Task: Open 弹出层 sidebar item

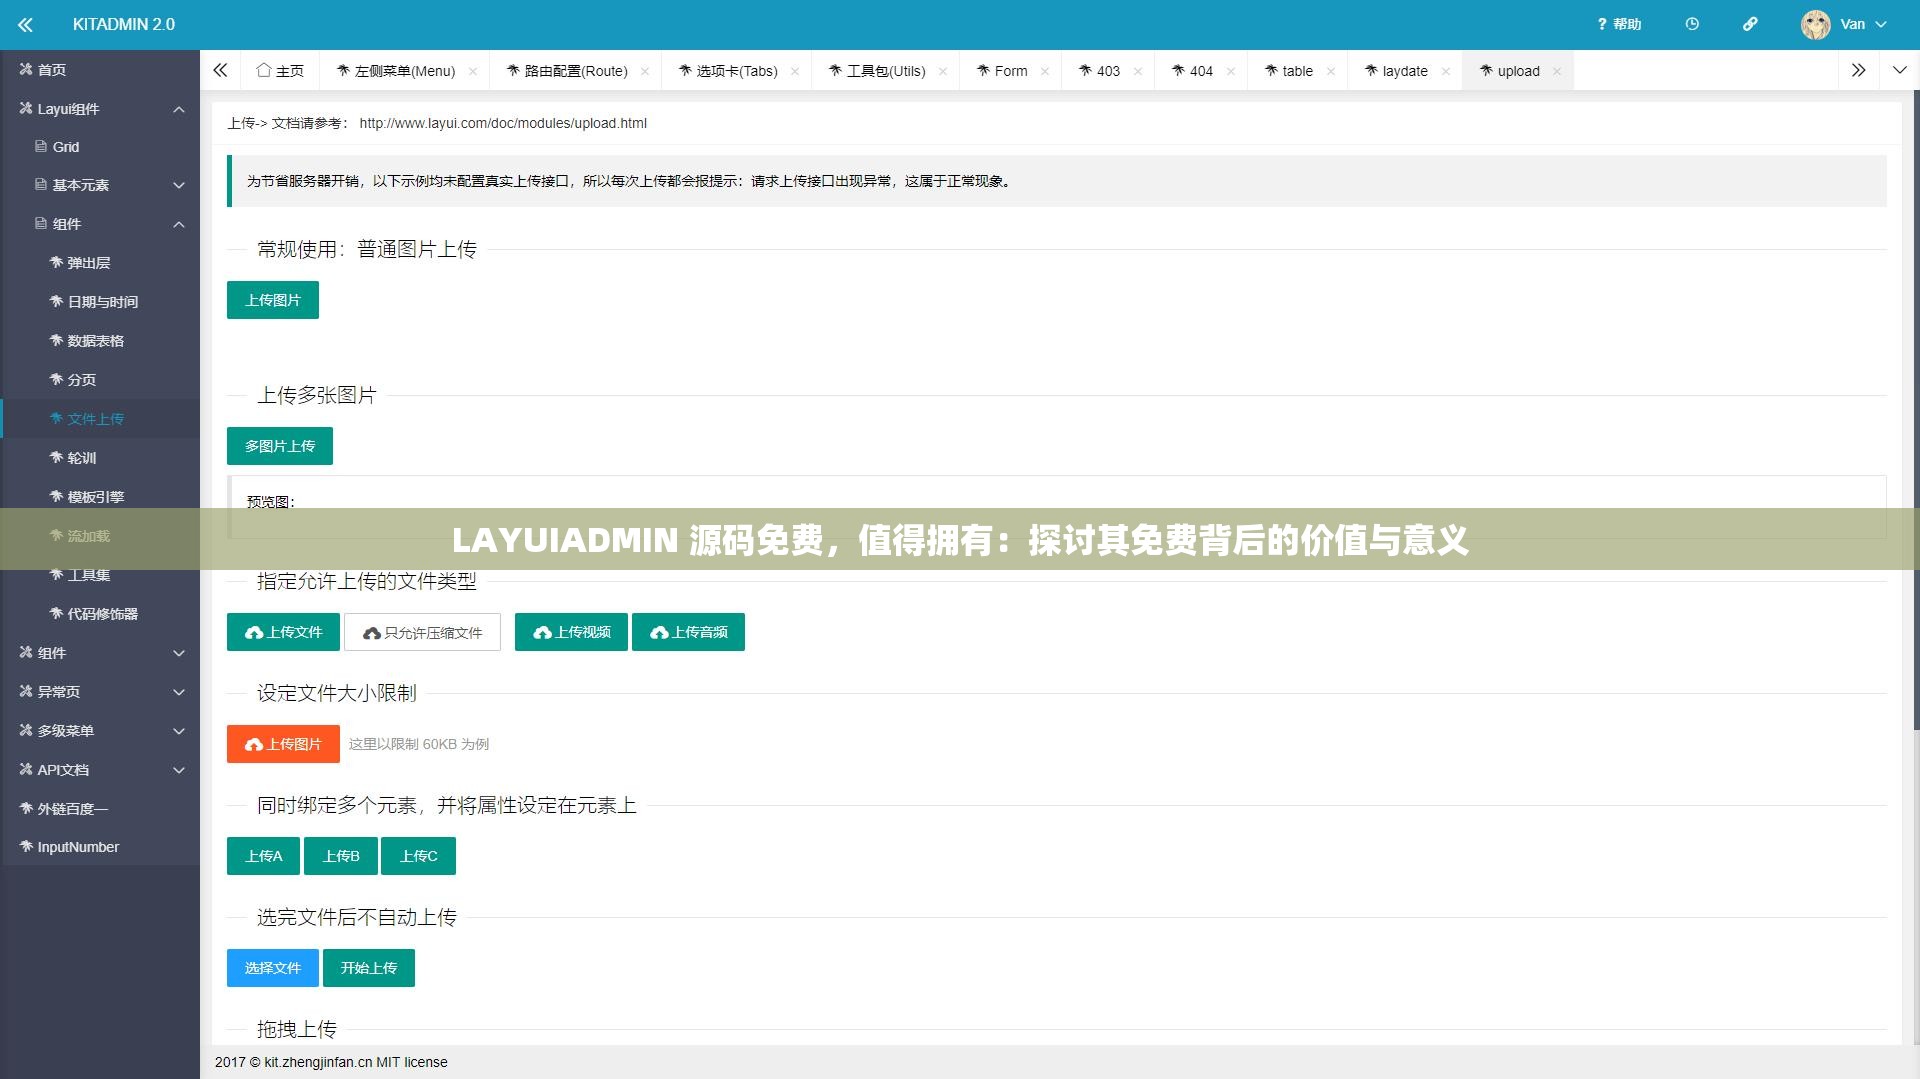Action: point(100,263)
